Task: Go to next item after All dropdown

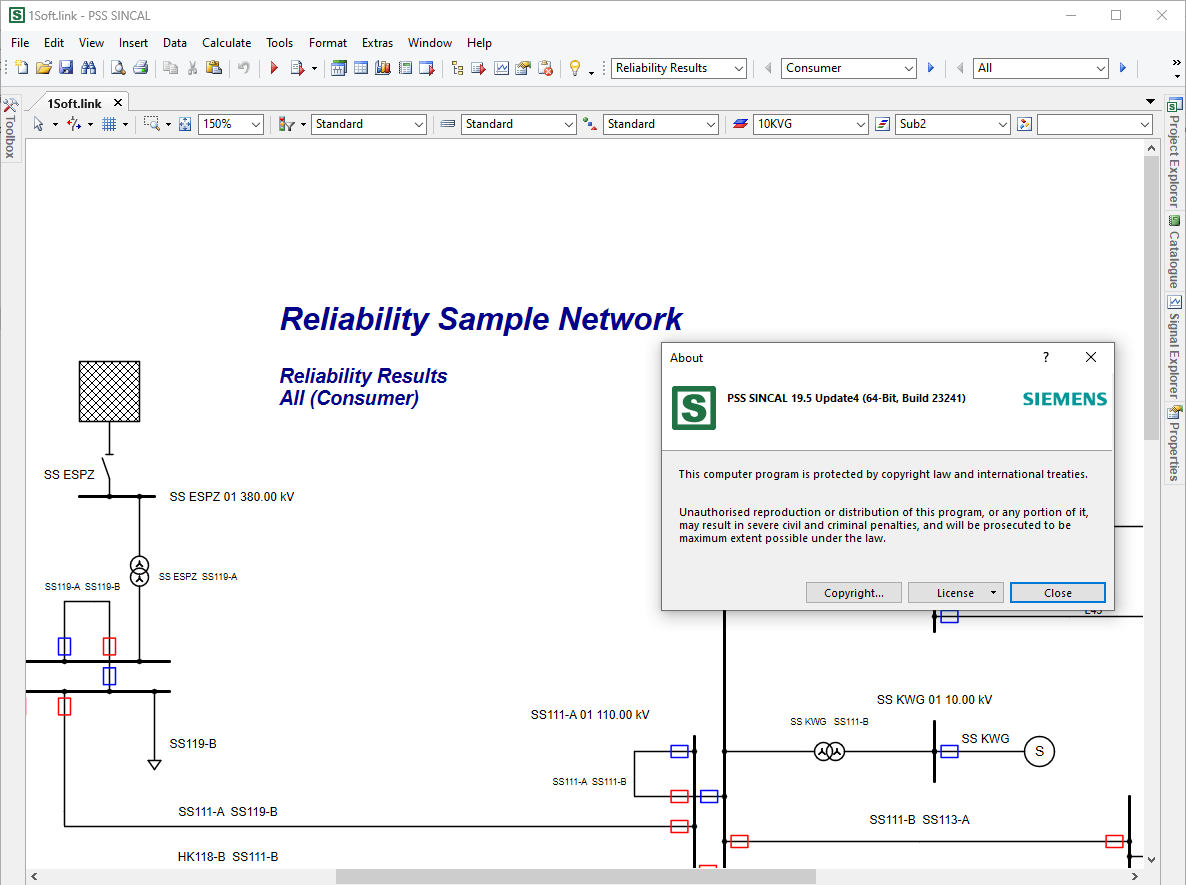Action: click(x=1123, y=68)
